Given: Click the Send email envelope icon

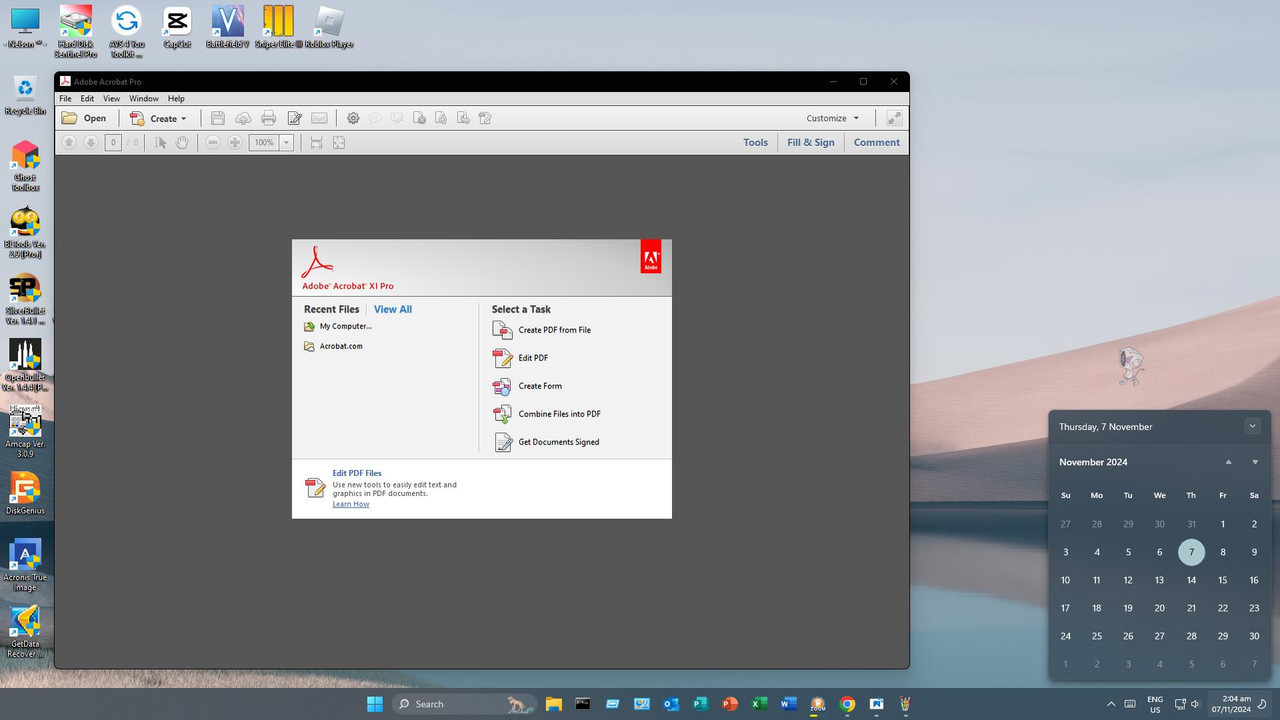Looking at the screenshot, I should (x=319, y=118).
